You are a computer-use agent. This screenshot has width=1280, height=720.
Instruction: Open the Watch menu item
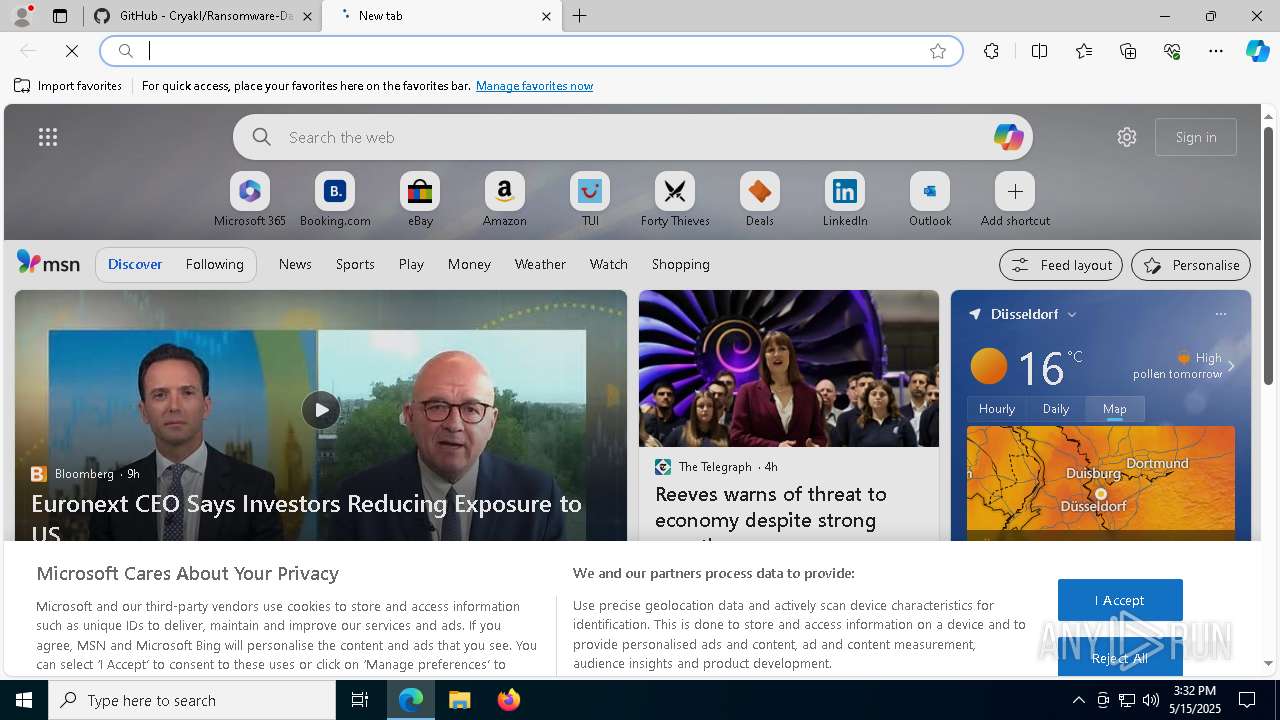pyautogui.click(x=608, y=264)
